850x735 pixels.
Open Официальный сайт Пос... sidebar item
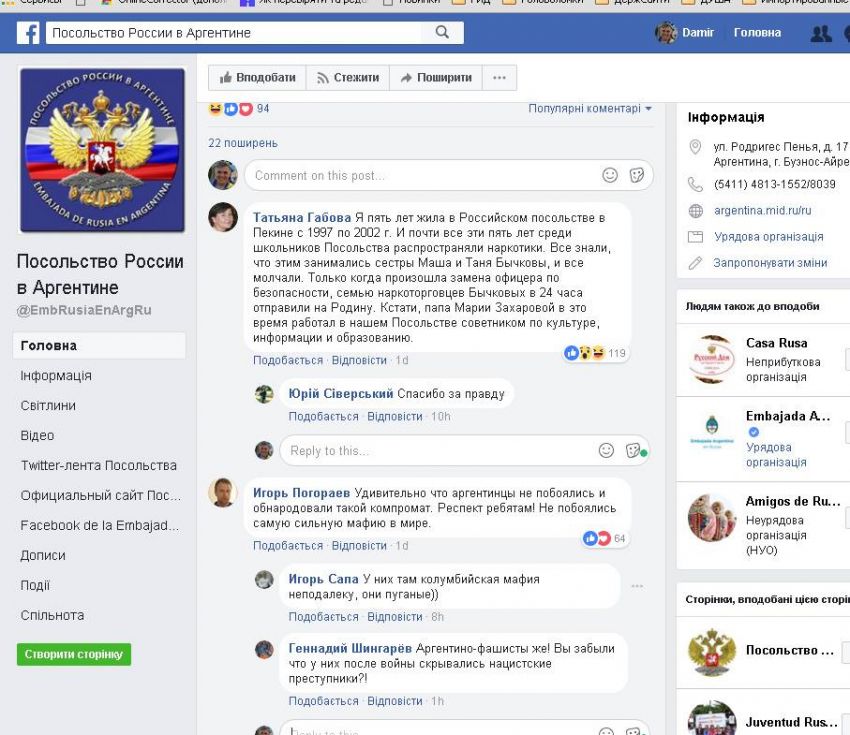click(101, 495)
